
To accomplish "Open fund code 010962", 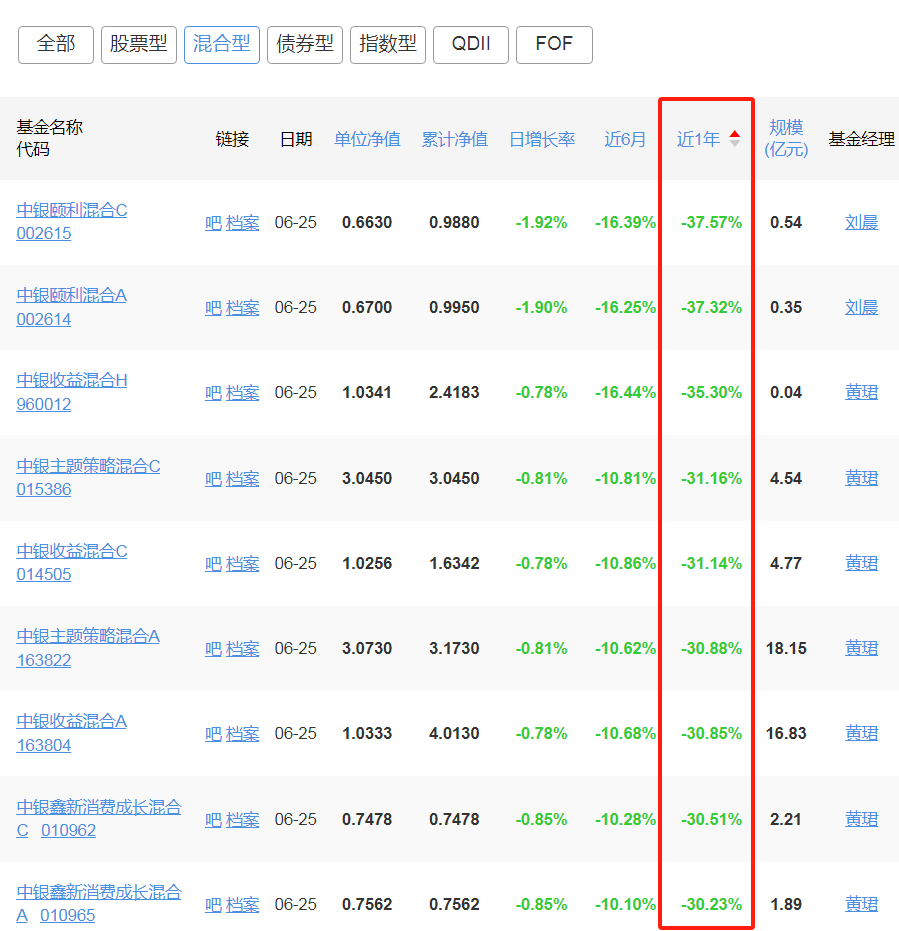I will click(x=68, y=830).
